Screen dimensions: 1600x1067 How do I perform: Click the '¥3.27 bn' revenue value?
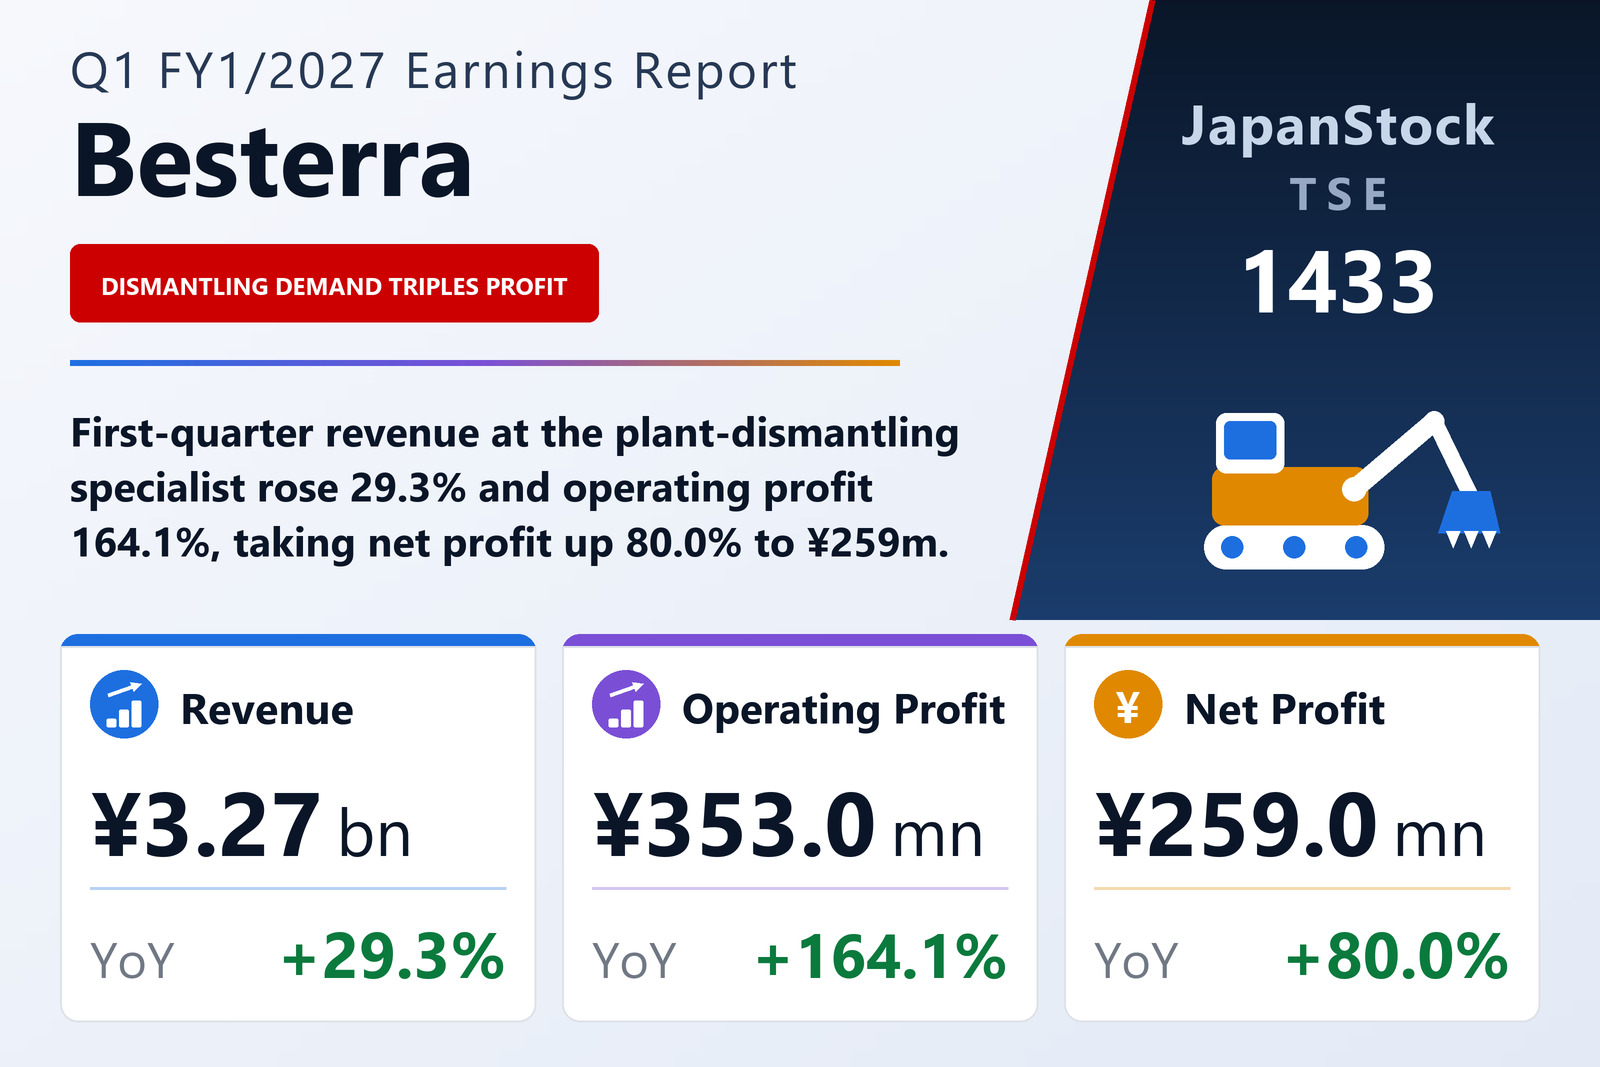(x=252, y=826)
